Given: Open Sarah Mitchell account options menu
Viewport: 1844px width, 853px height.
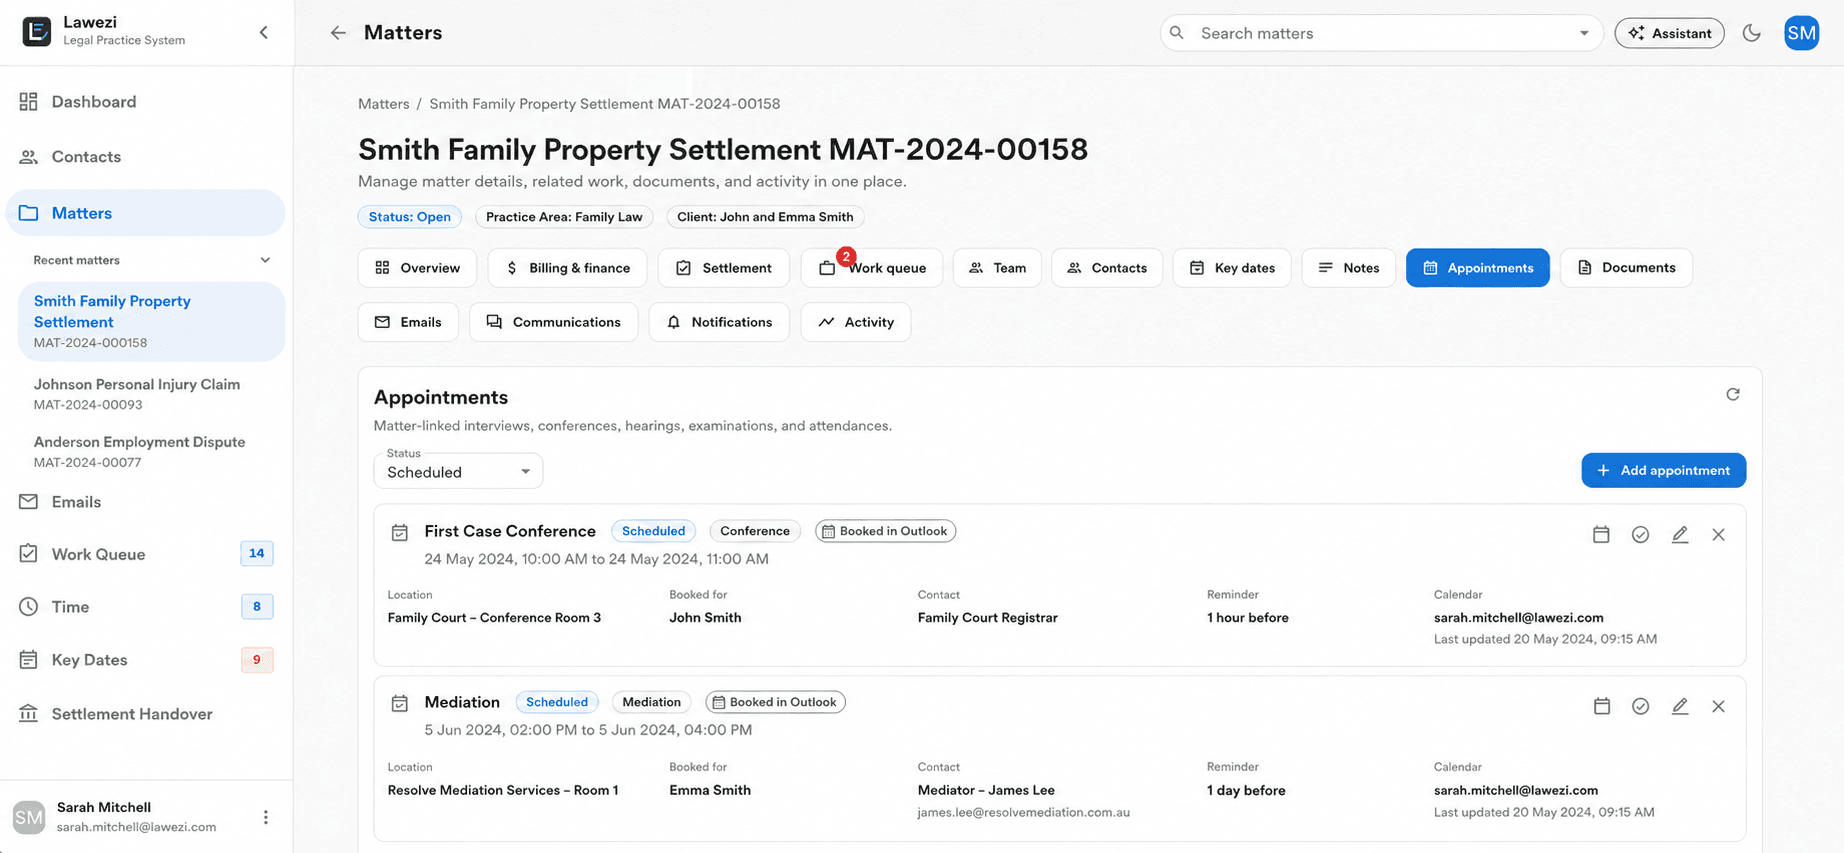Looking at the screenshot, I should [266, 817].
